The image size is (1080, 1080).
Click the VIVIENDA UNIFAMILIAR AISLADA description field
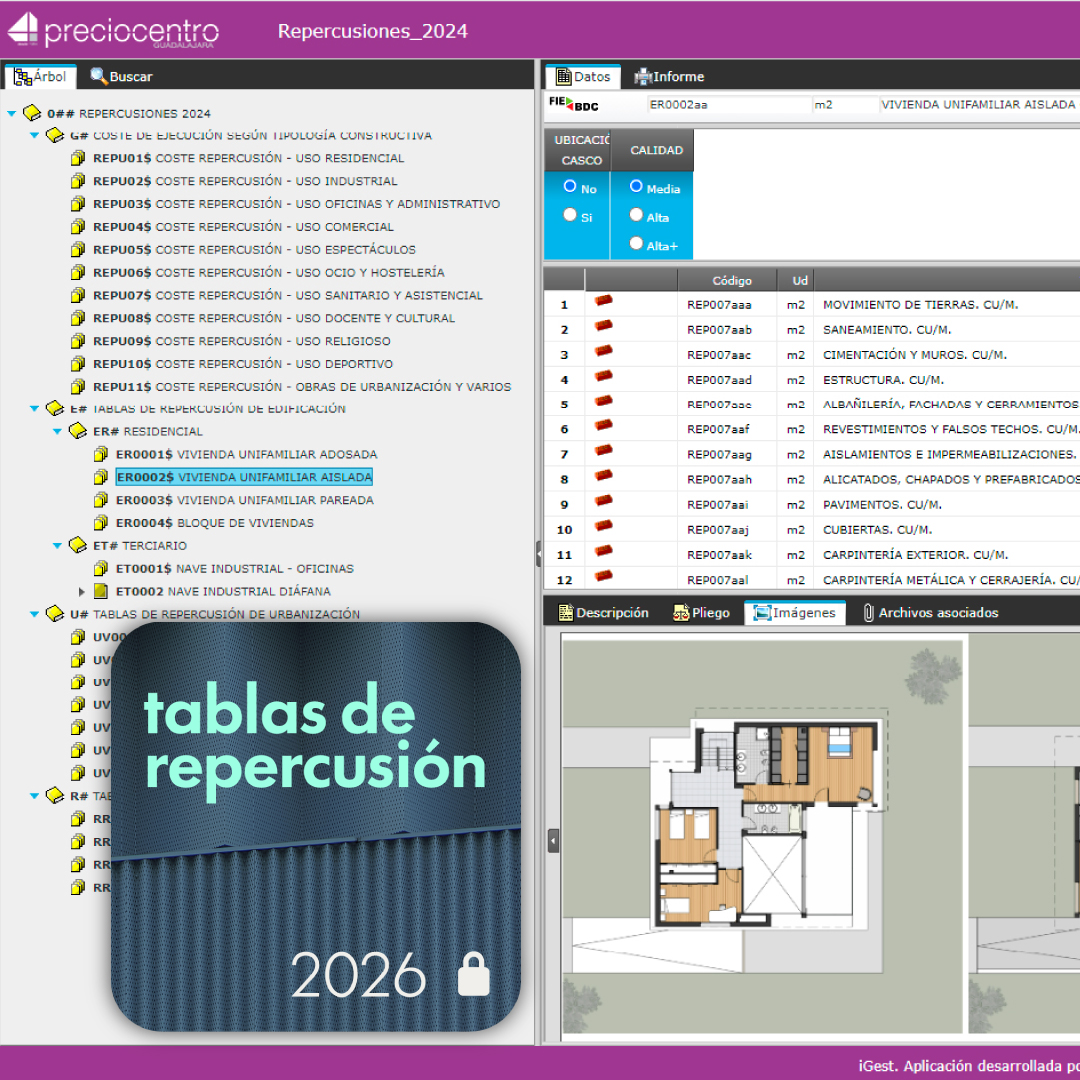979,105
